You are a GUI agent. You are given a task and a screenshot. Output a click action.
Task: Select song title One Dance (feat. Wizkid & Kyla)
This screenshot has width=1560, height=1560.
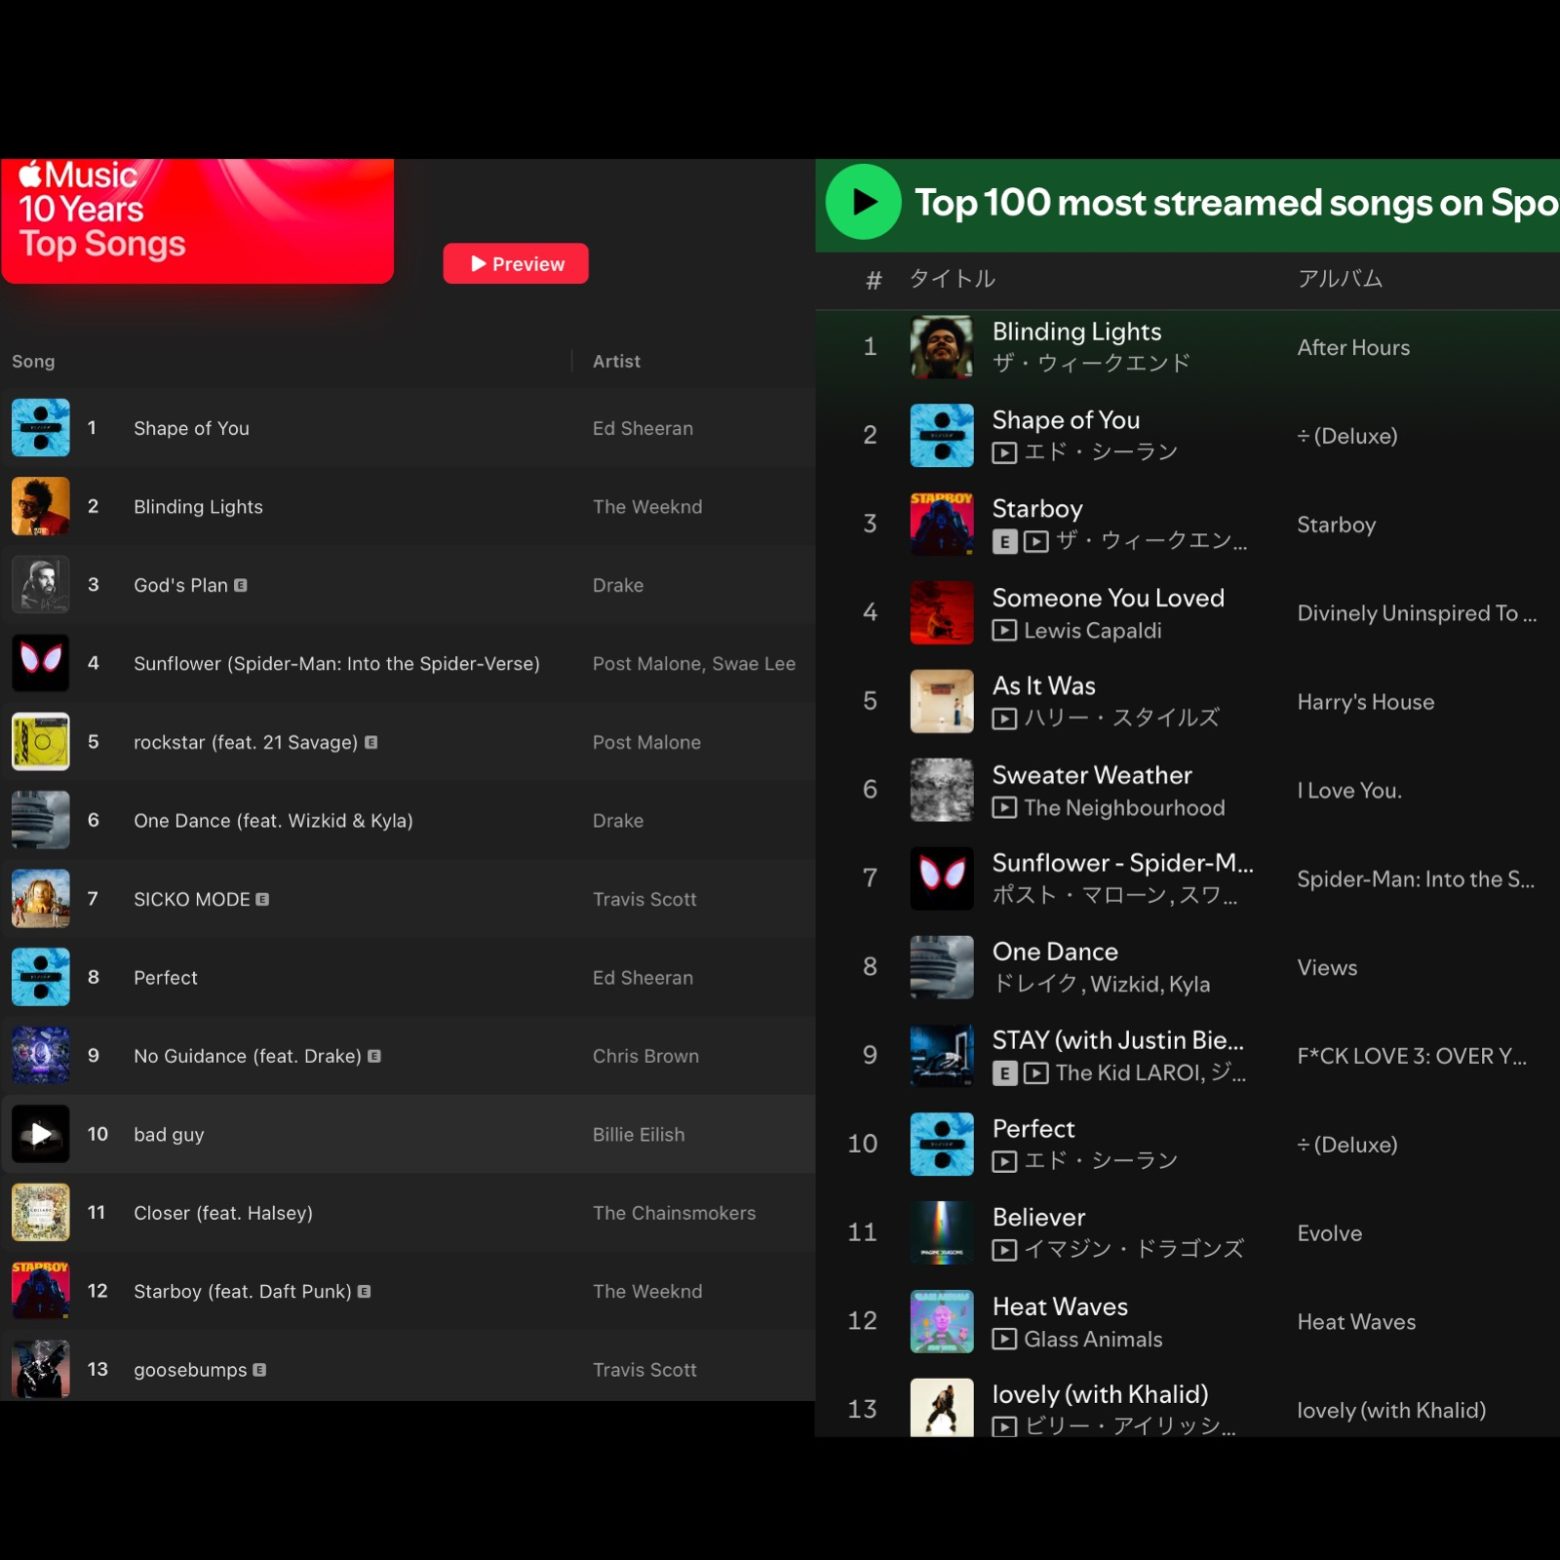click(273, 820)
